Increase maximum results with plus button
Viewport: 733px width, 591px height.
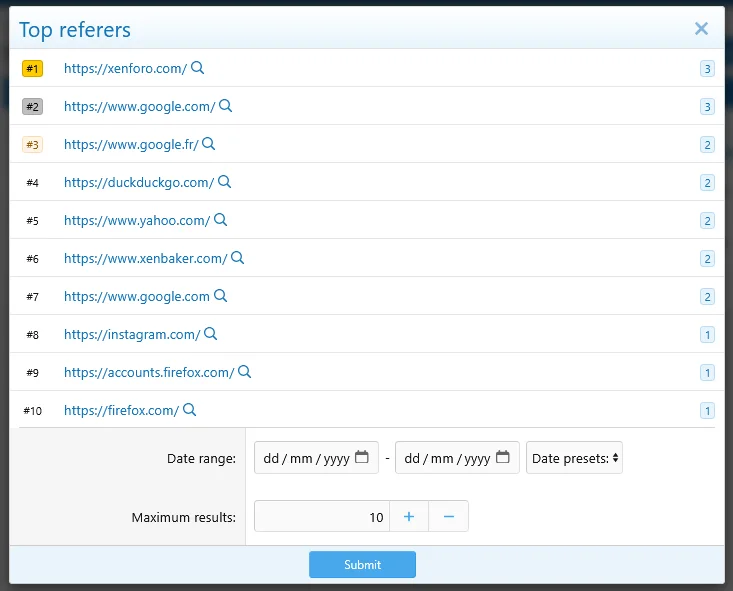point(408,516)
